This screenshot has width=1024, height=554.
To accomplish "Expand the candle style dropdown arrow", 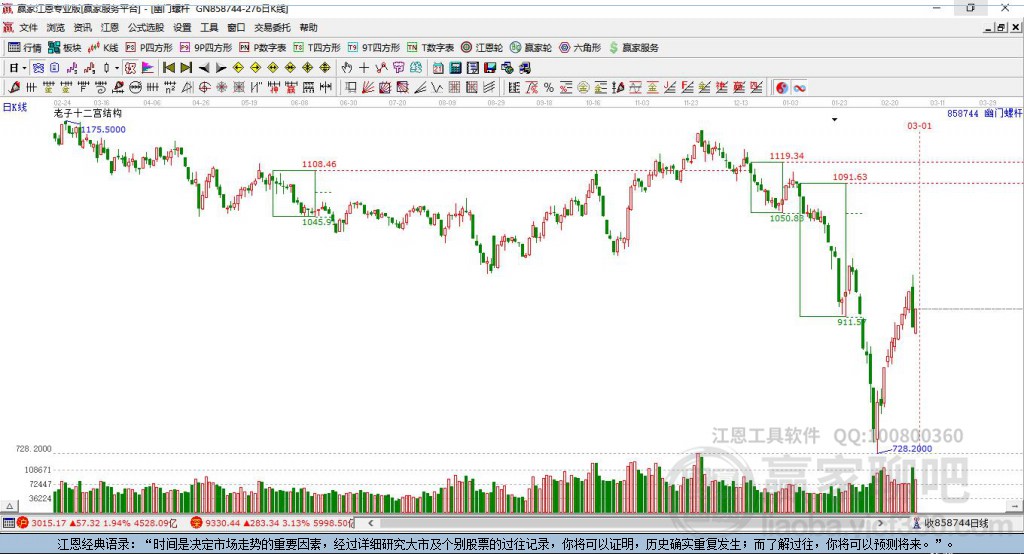I will click(117, 68).
